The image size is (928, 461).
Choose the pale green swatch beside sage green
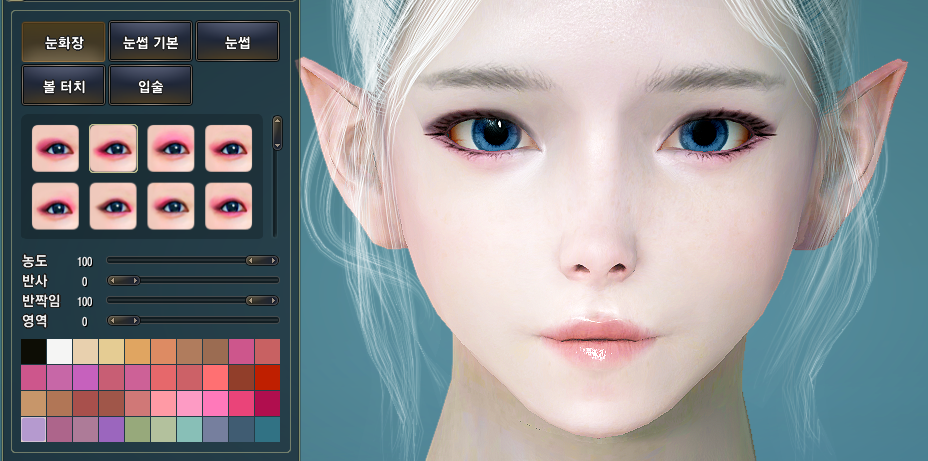click(x=163, y=430)
